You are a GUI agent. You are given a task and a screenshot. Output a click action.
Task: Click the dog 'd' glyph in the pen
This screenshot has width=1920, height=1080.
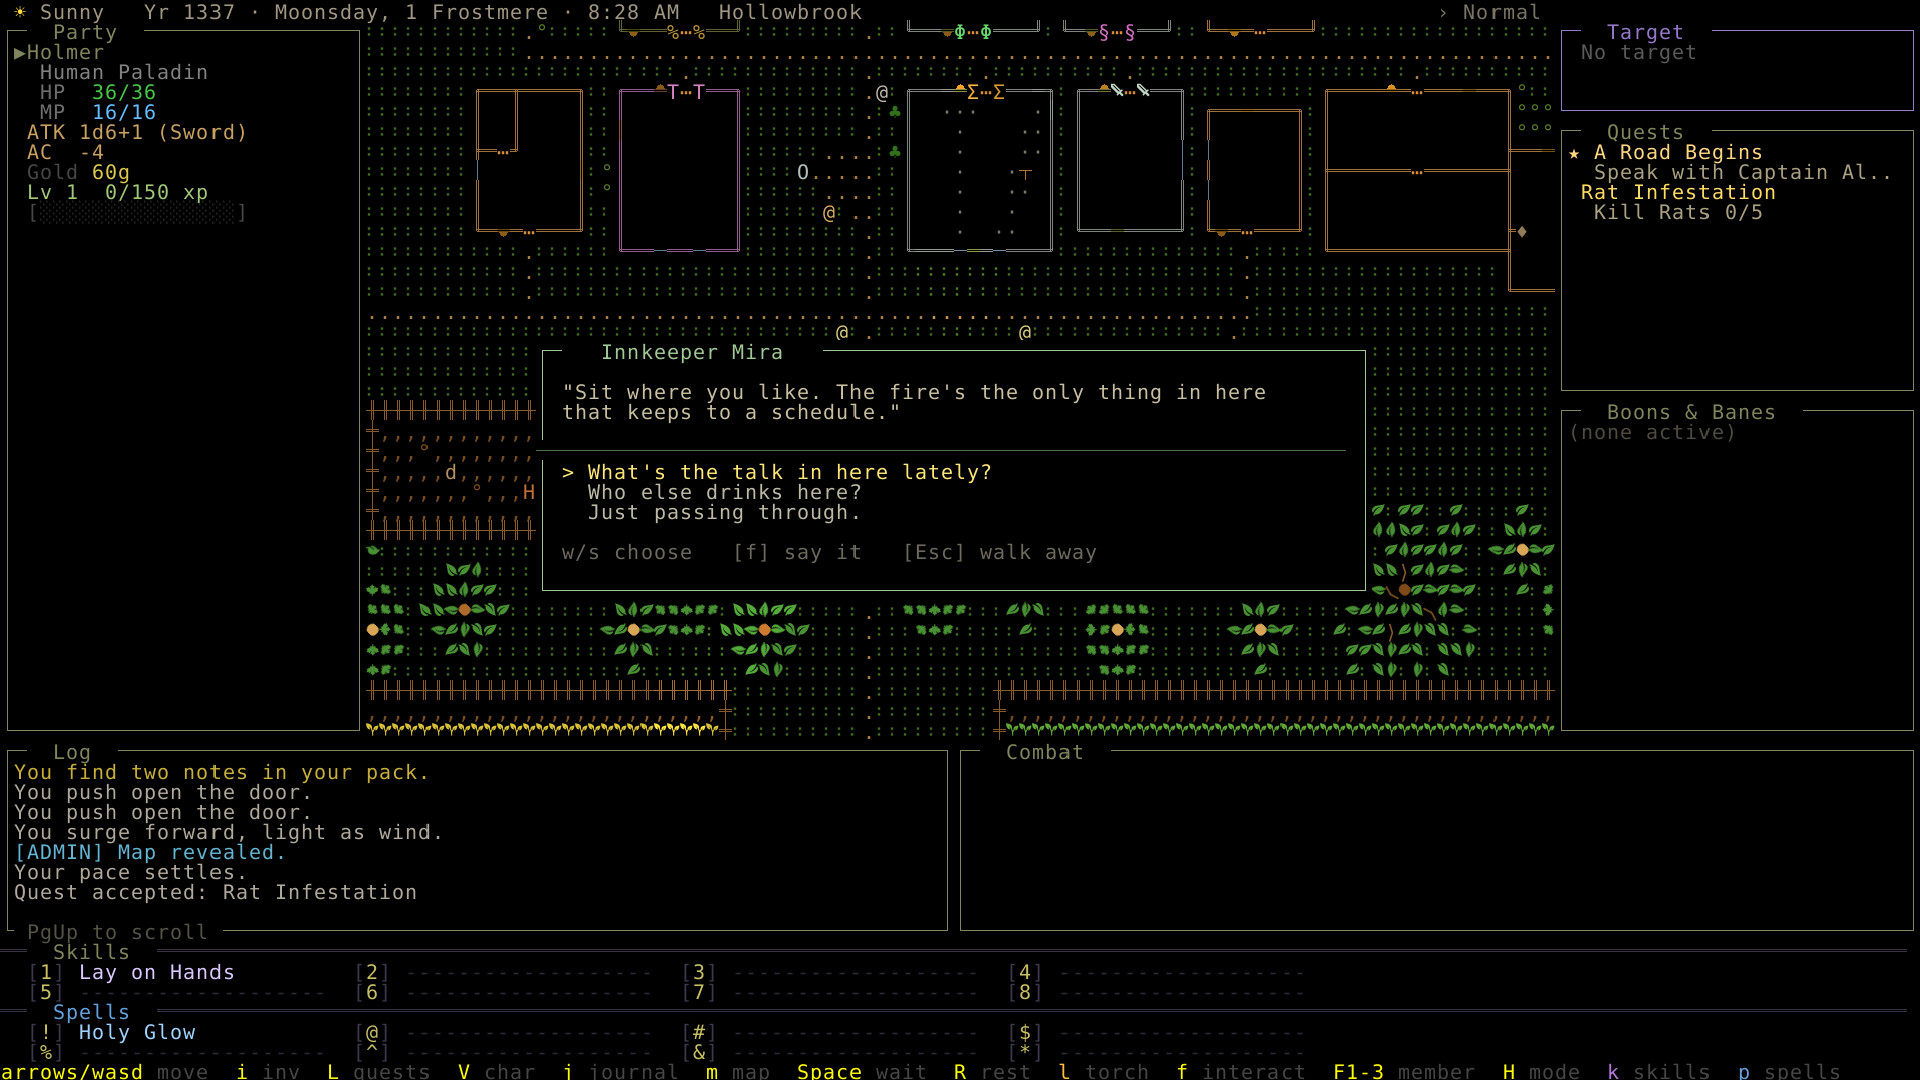pos(451,472)
